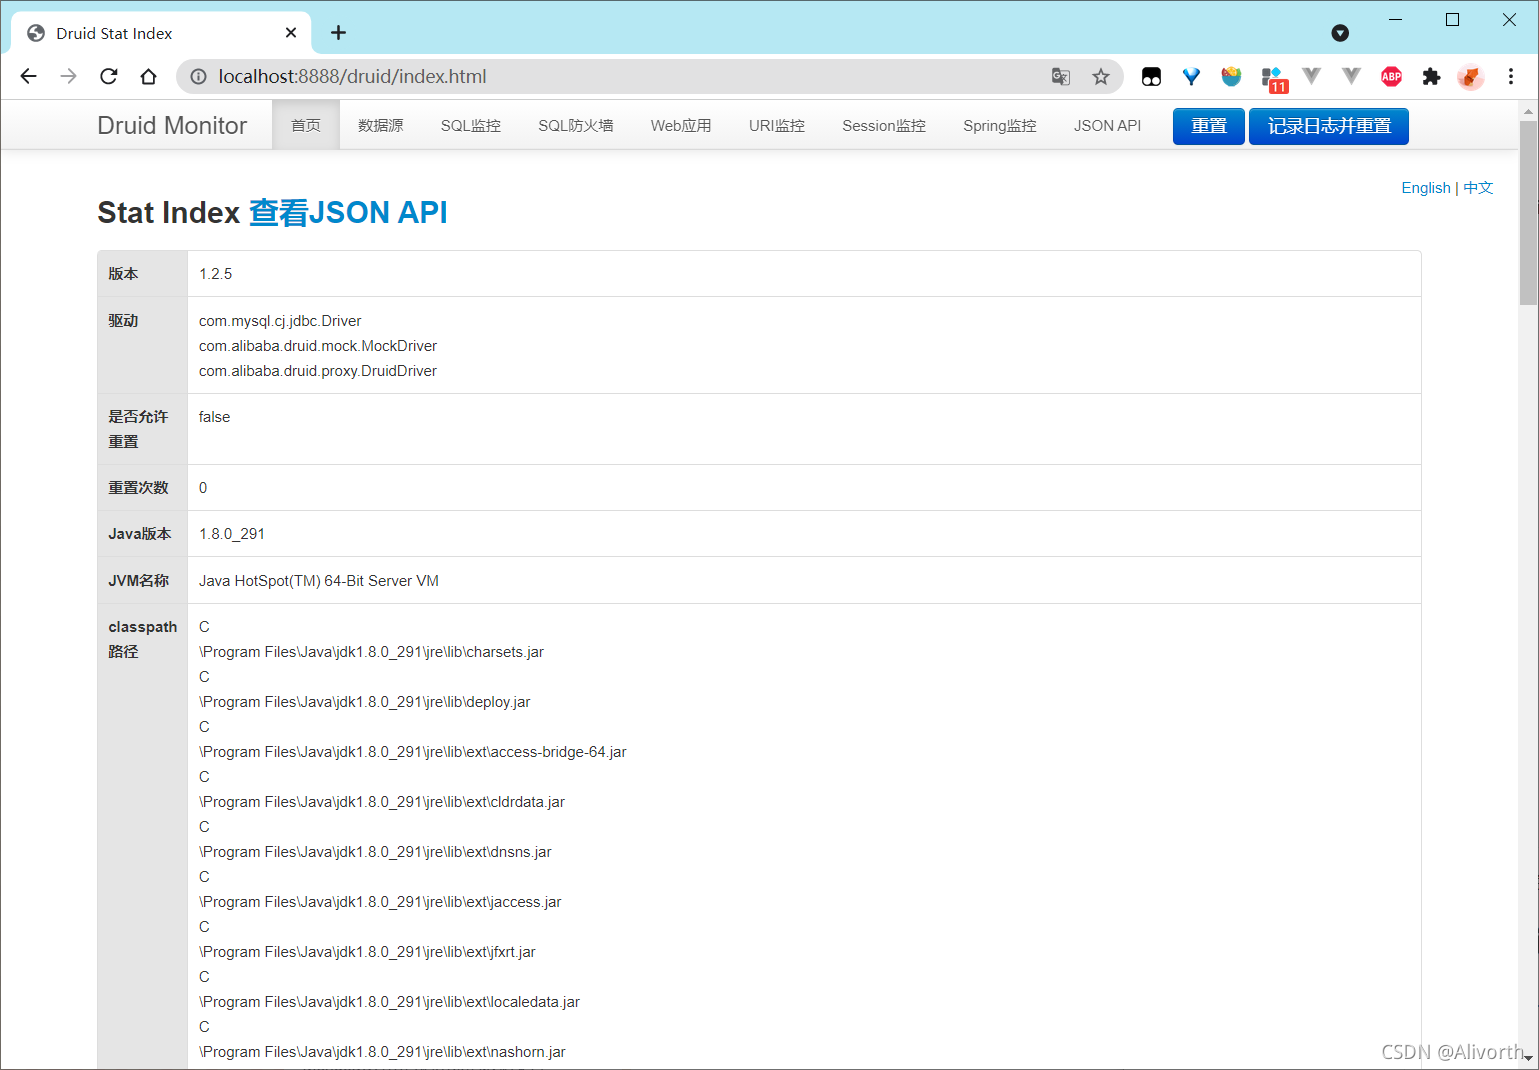The image size is (1539, 1070).
Task: Click the round dropdown icon in title bar
Action: pyautogui.click(x=1340, y=33)
